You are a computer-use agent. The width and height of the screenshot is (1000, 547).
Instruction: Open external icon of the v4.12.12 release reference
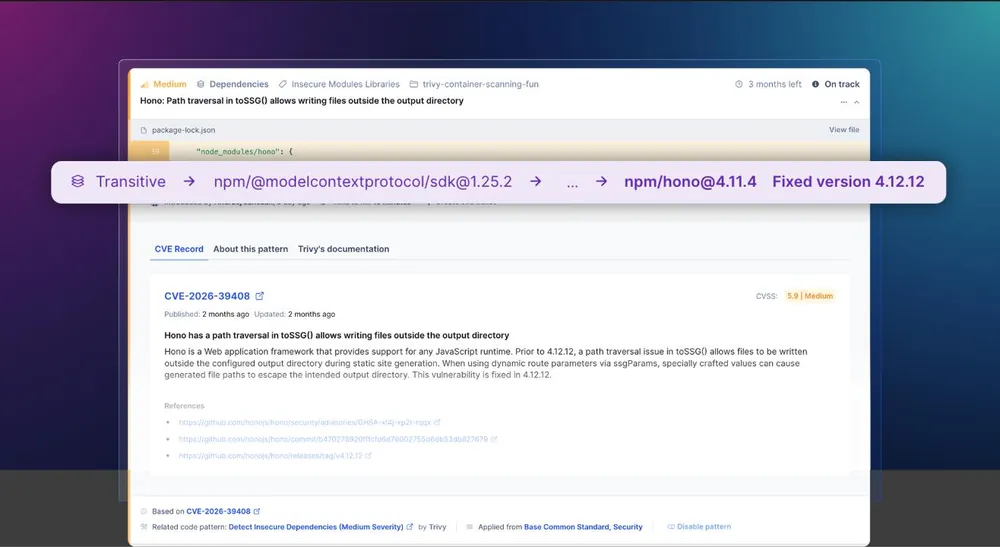pyautogui.click(x=368, y=455)
